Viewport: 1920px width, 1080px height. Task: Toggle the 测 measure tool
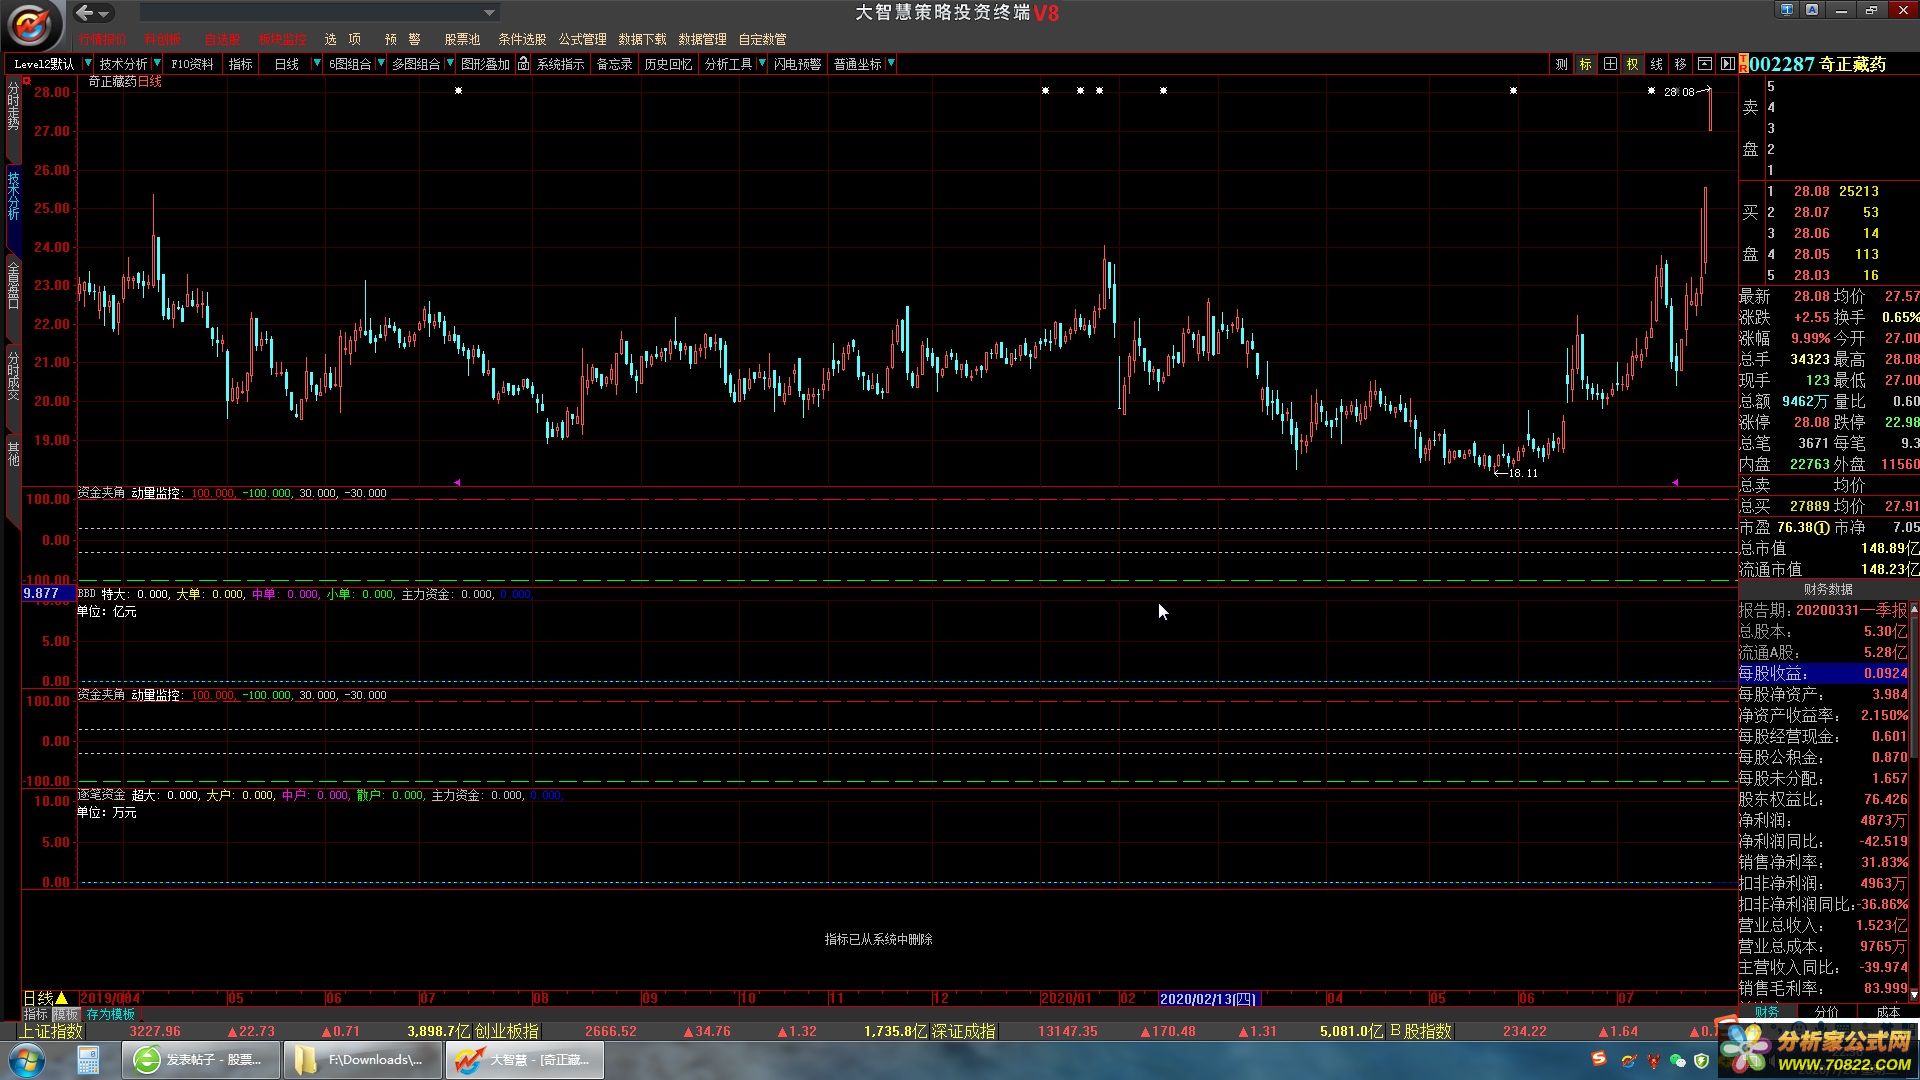[1561, 64]
